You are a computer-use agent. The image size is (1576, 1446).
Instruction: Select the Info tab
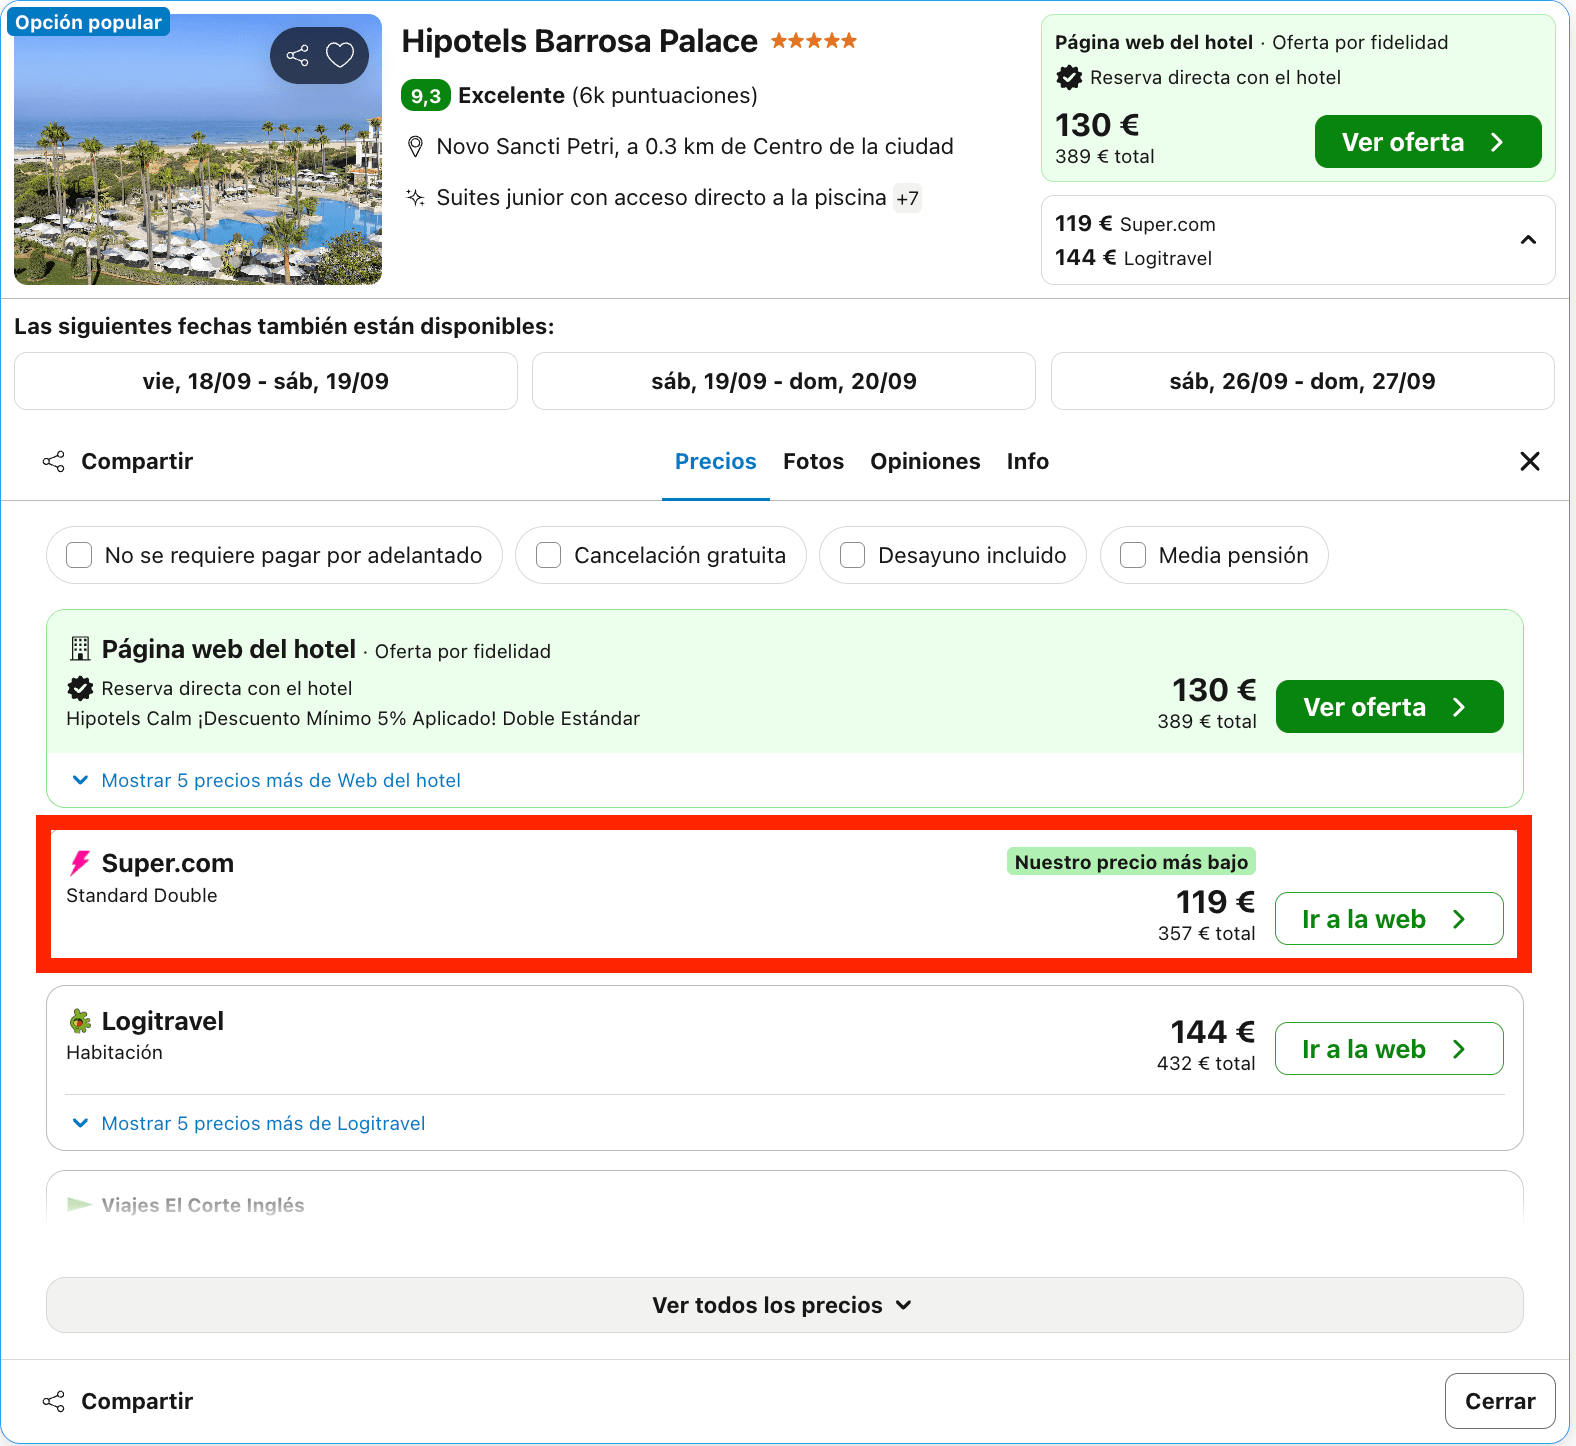(x=1028, y=461)
